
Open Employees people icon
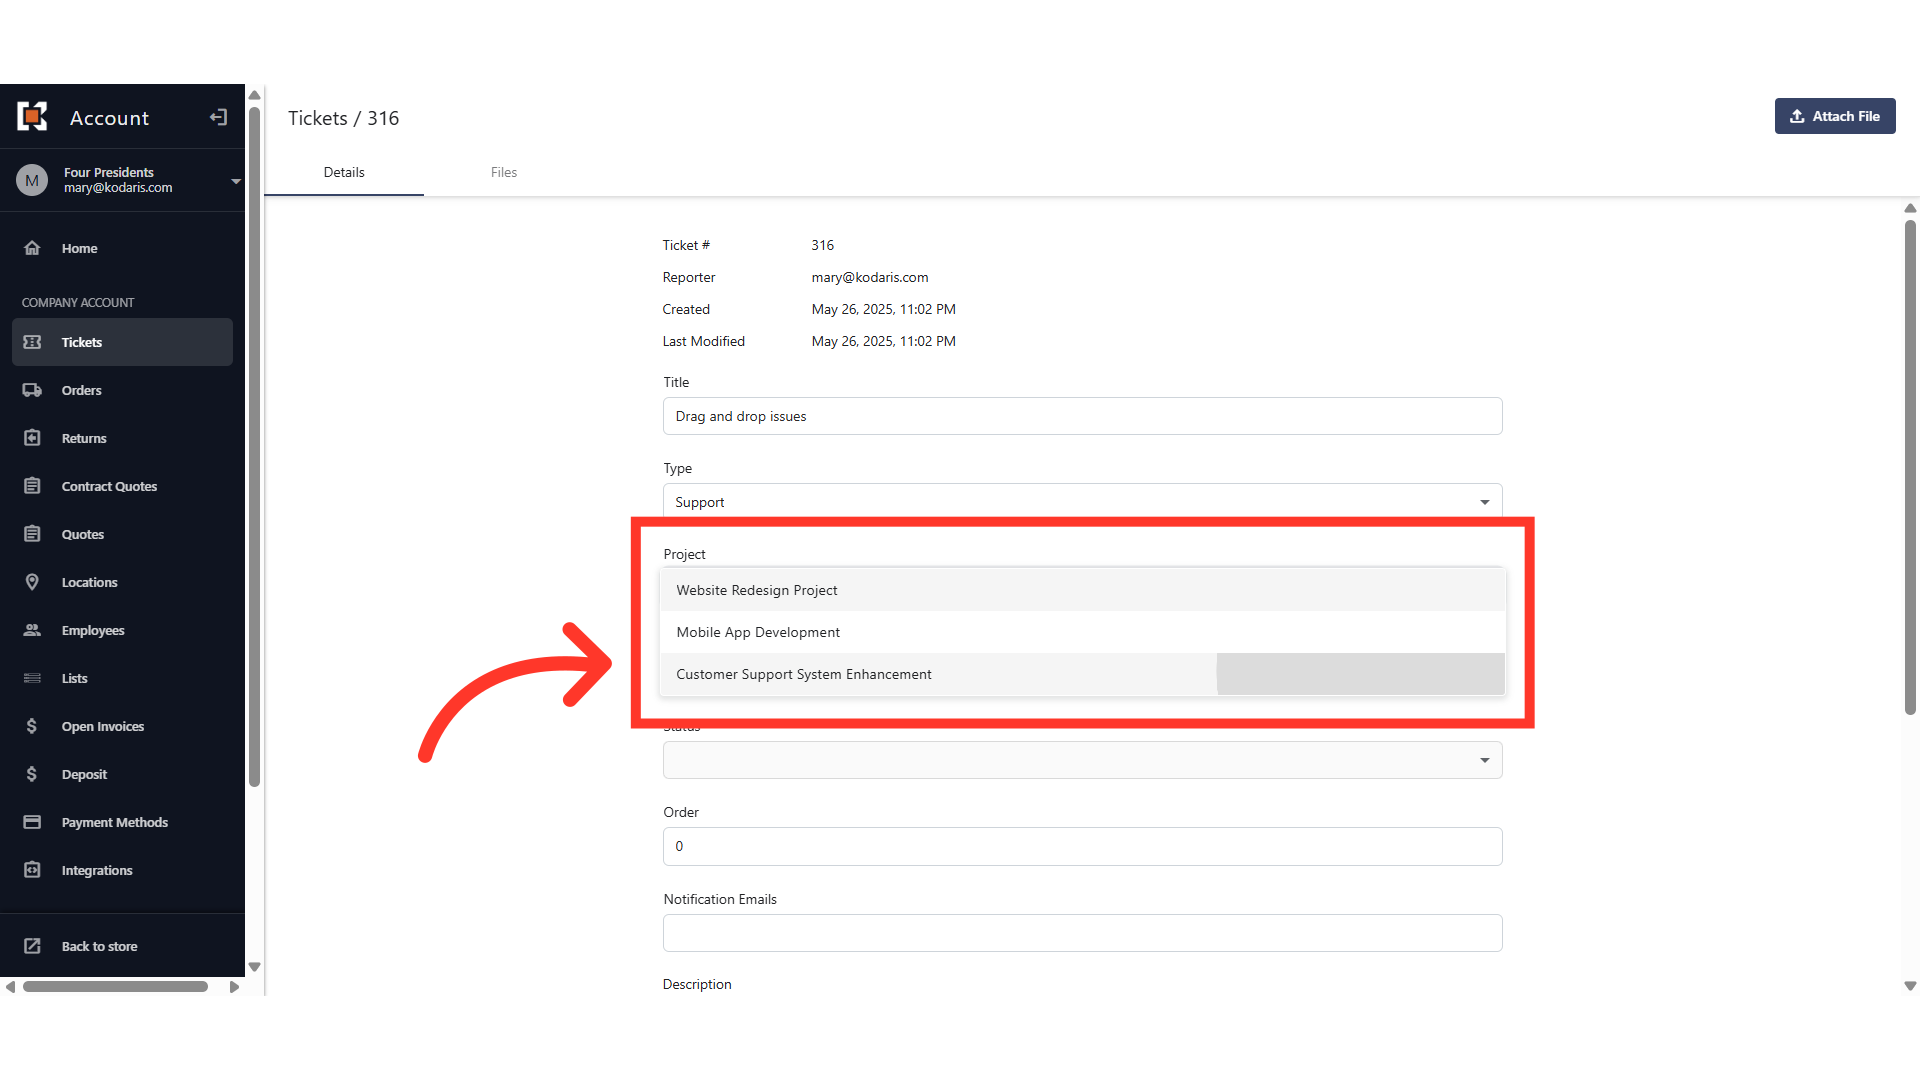(x=32, y=630)
